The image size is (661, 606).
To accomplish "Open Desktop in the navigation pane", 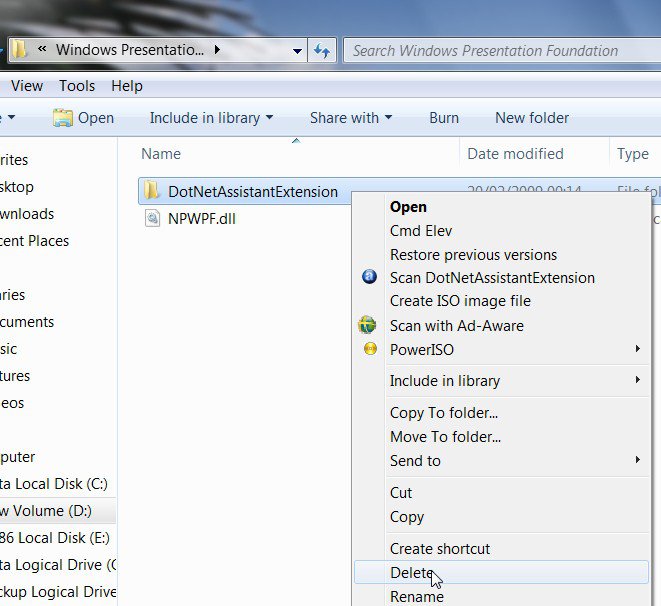I will (17, 187).
